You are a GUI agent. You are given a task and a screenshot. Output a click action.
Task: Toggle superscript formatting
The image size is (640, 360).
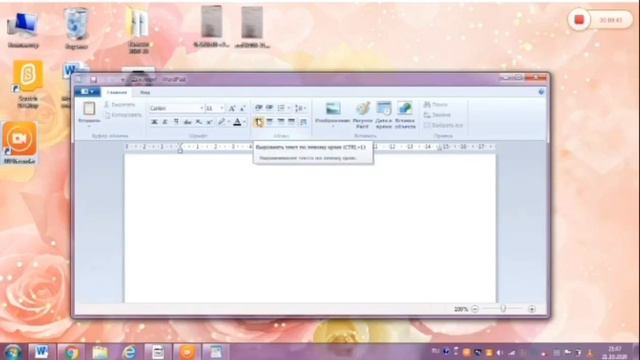pyautogui.click(x=209, y=122)
